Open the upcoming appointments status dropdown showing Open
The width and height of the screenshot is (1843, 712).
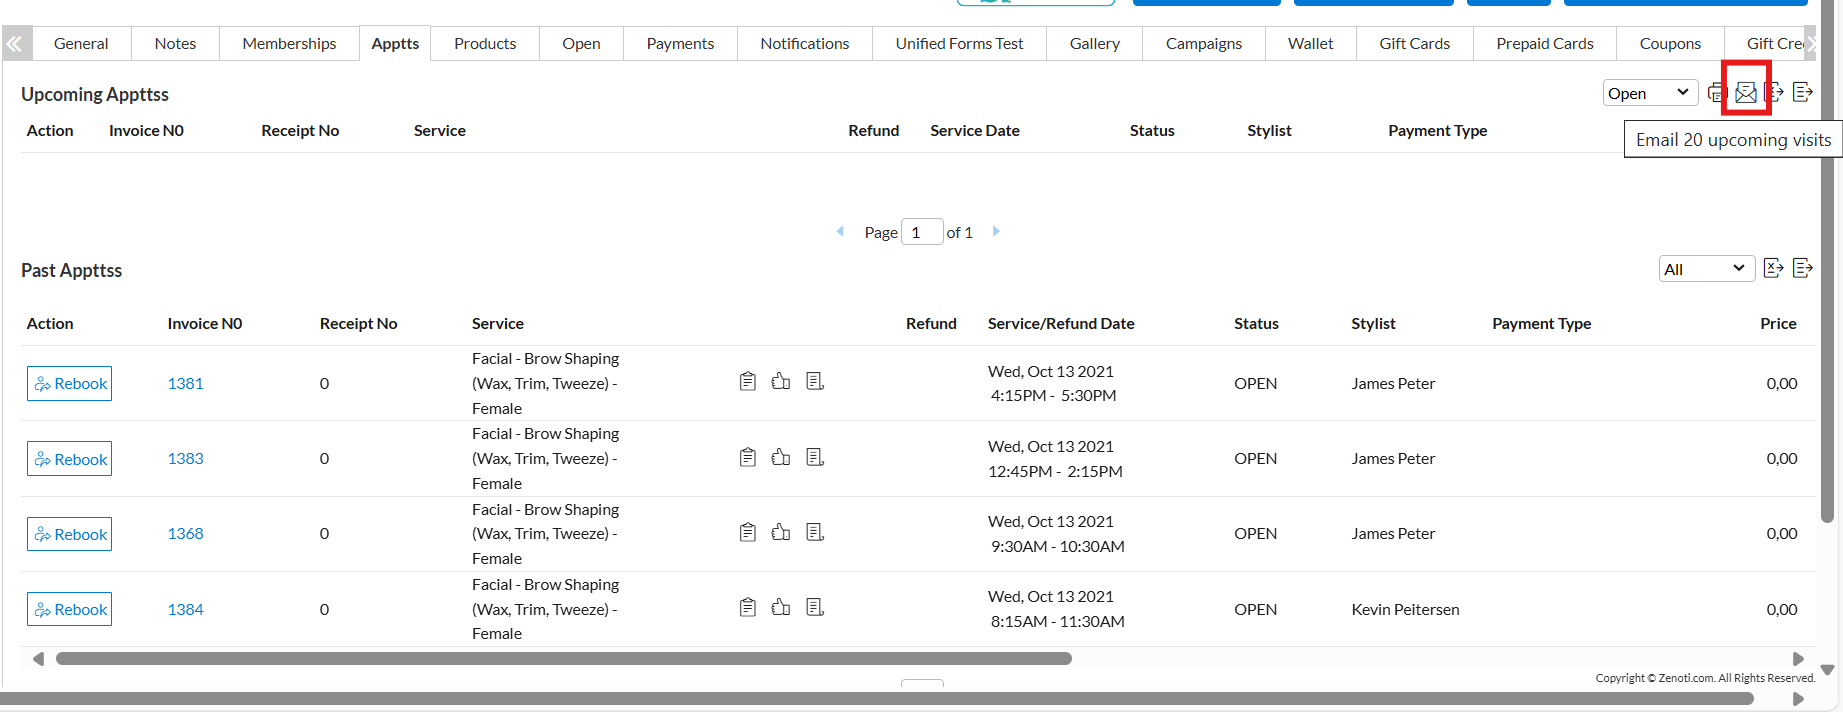point(1650,93)
